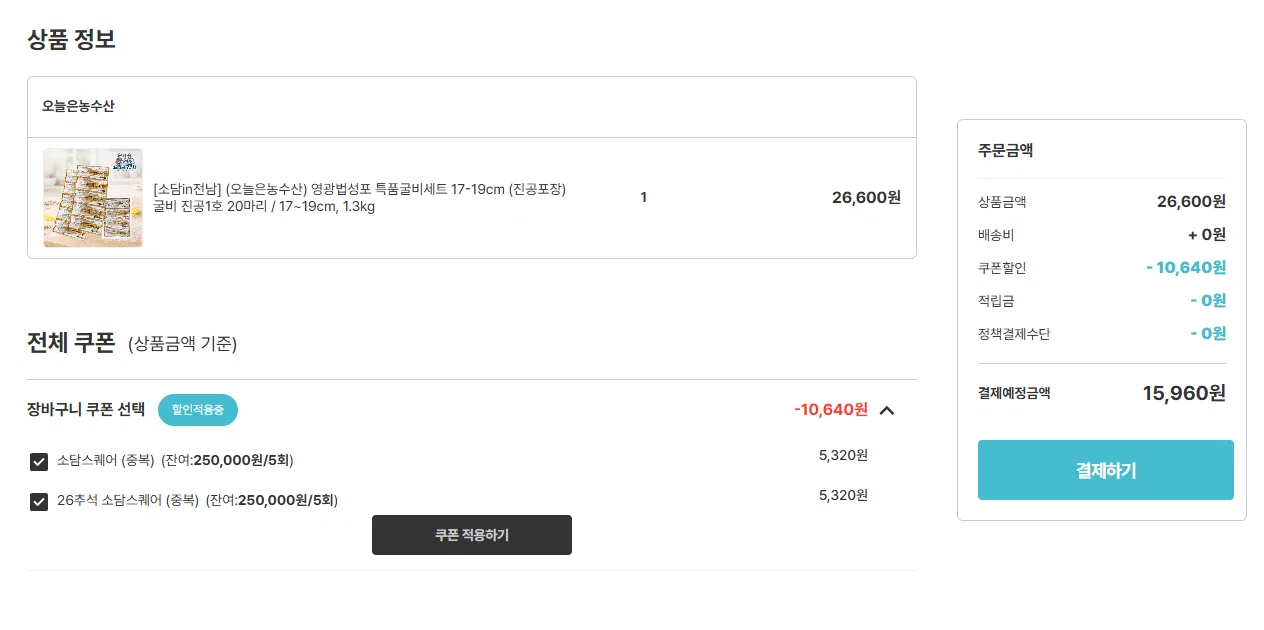Click the 쿠폰할인 row in order summary
Image resolution: width=1264 pixels, height=630 pixels.
[x=1102, y=268]
